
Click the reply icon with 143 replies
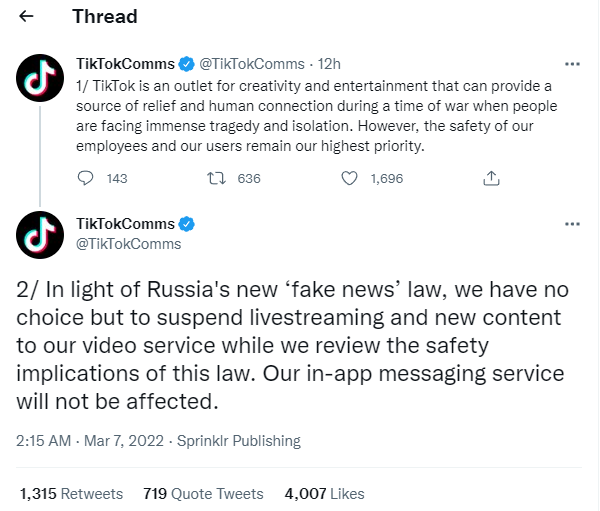click(86, 178)
